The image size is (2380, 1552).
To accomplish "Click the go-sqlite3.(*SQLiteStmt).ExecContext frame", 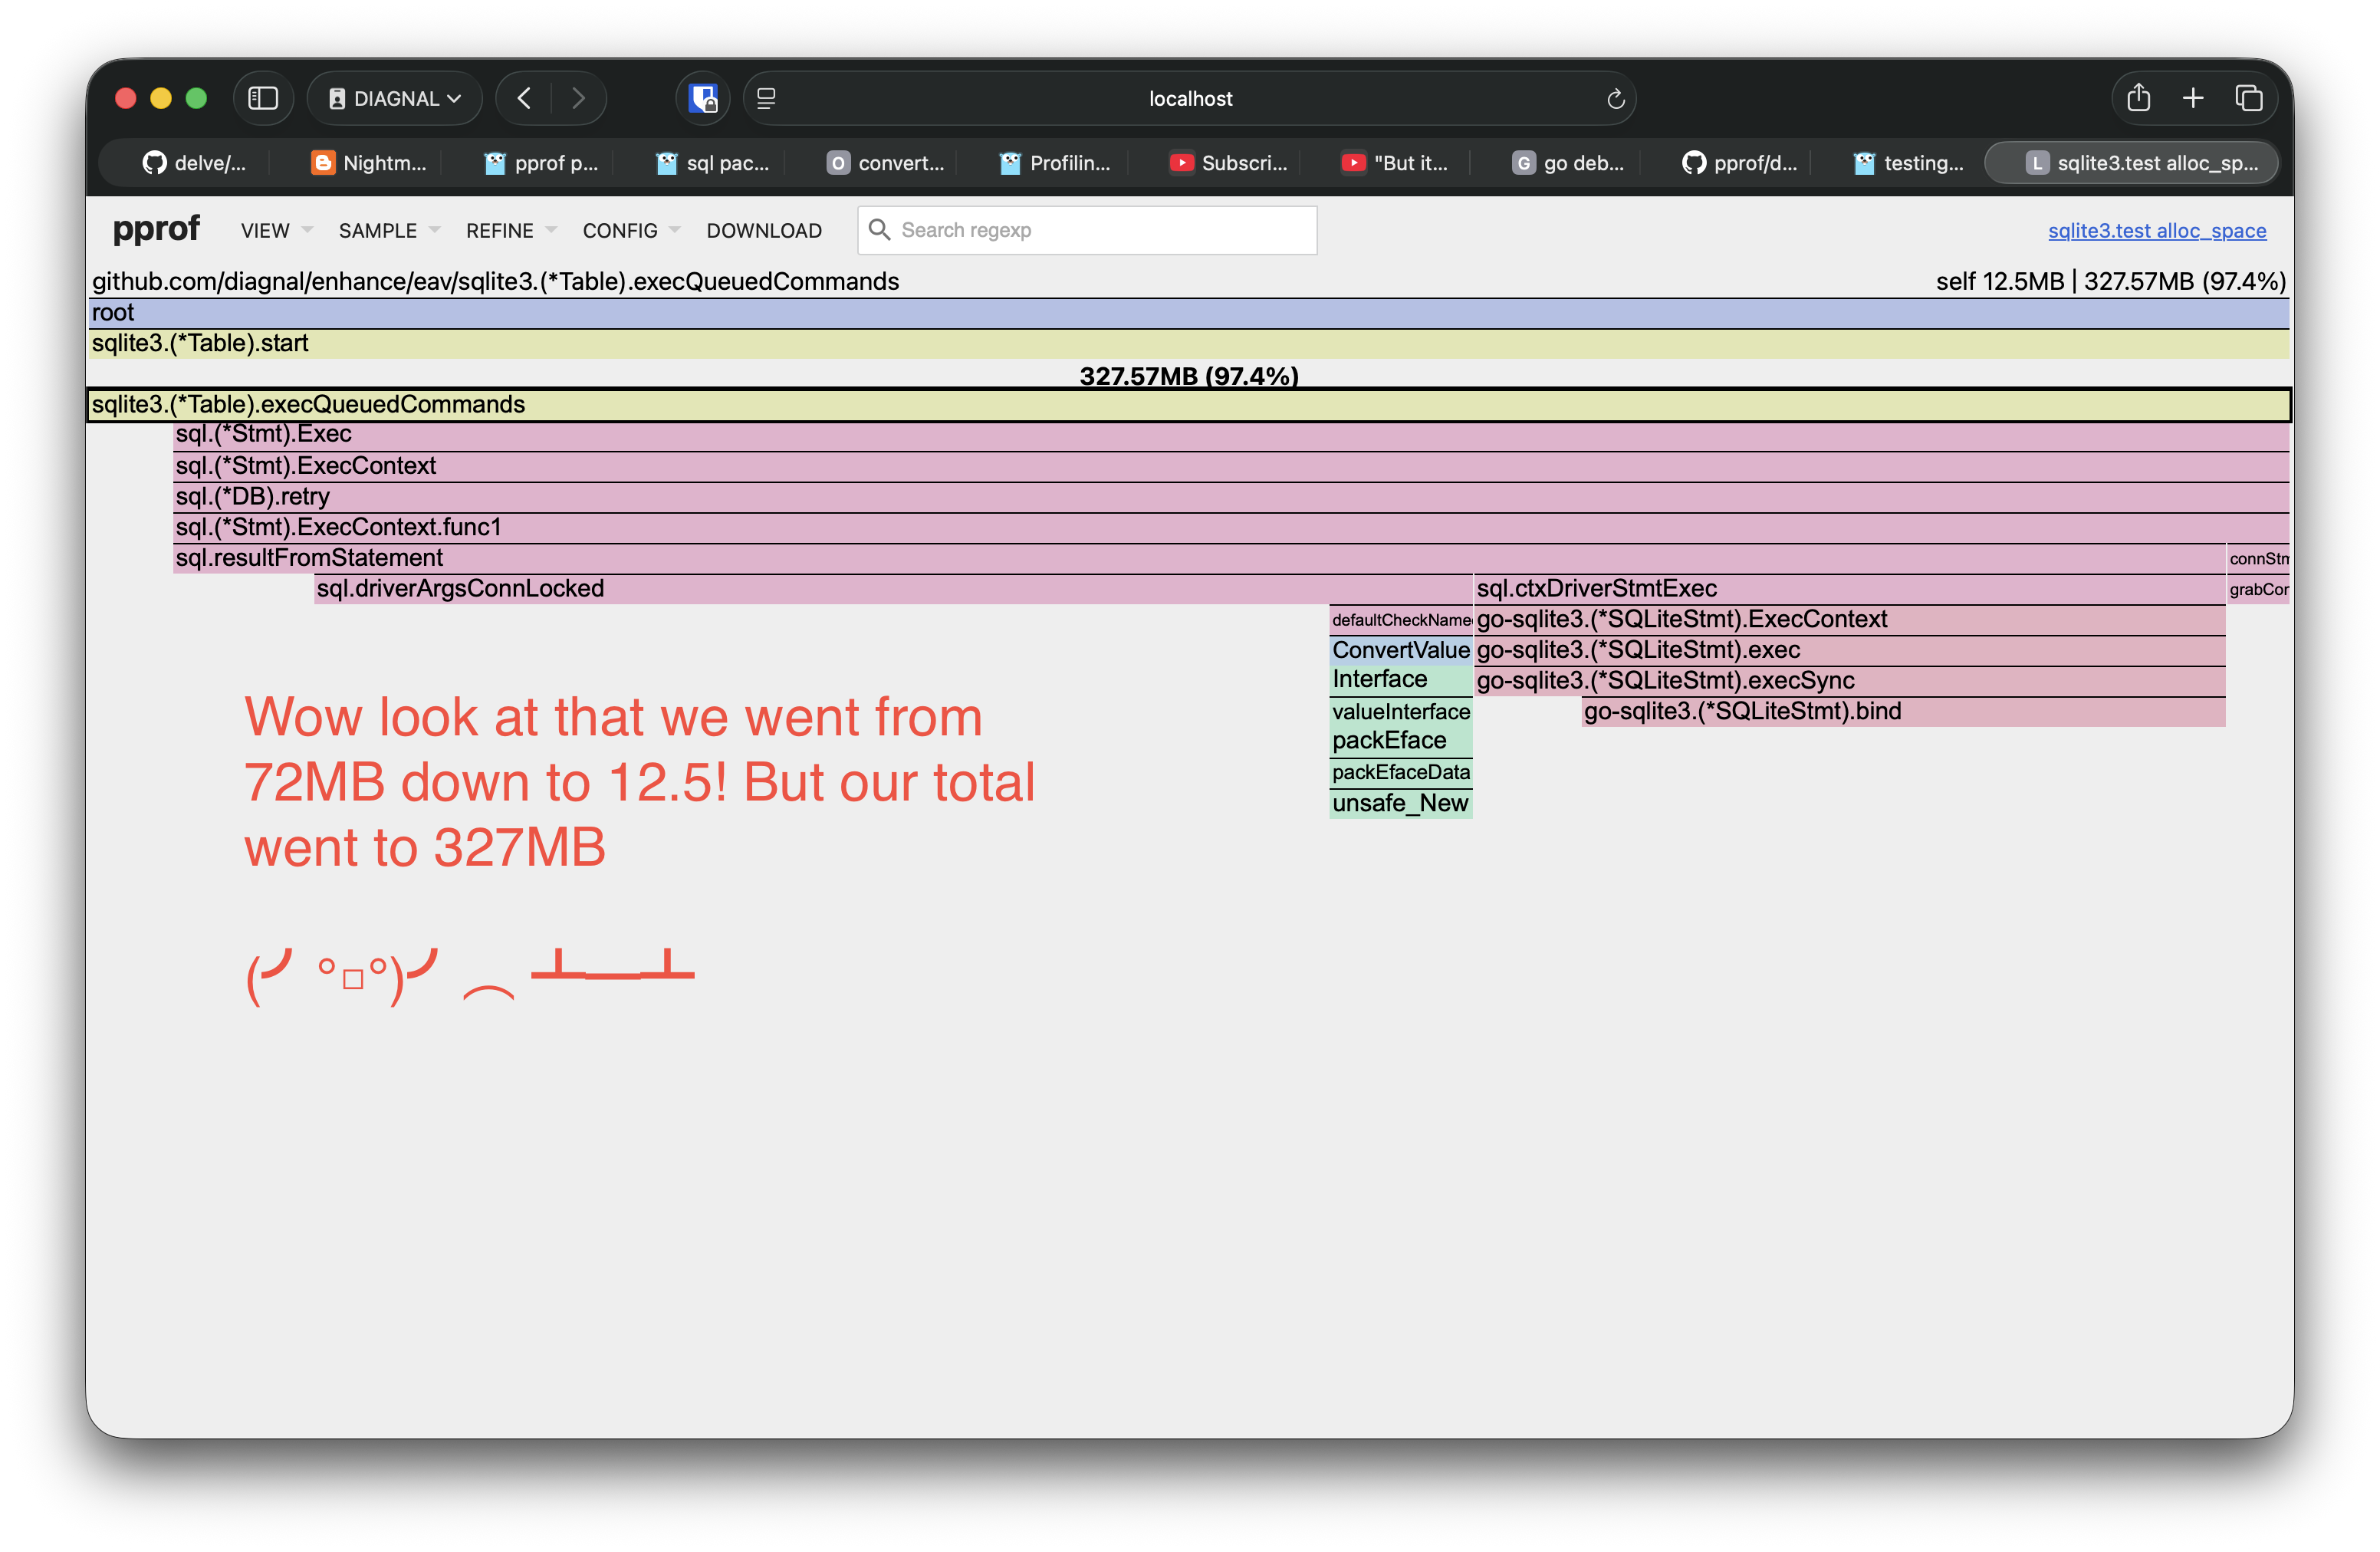I will pos(1850,620).
